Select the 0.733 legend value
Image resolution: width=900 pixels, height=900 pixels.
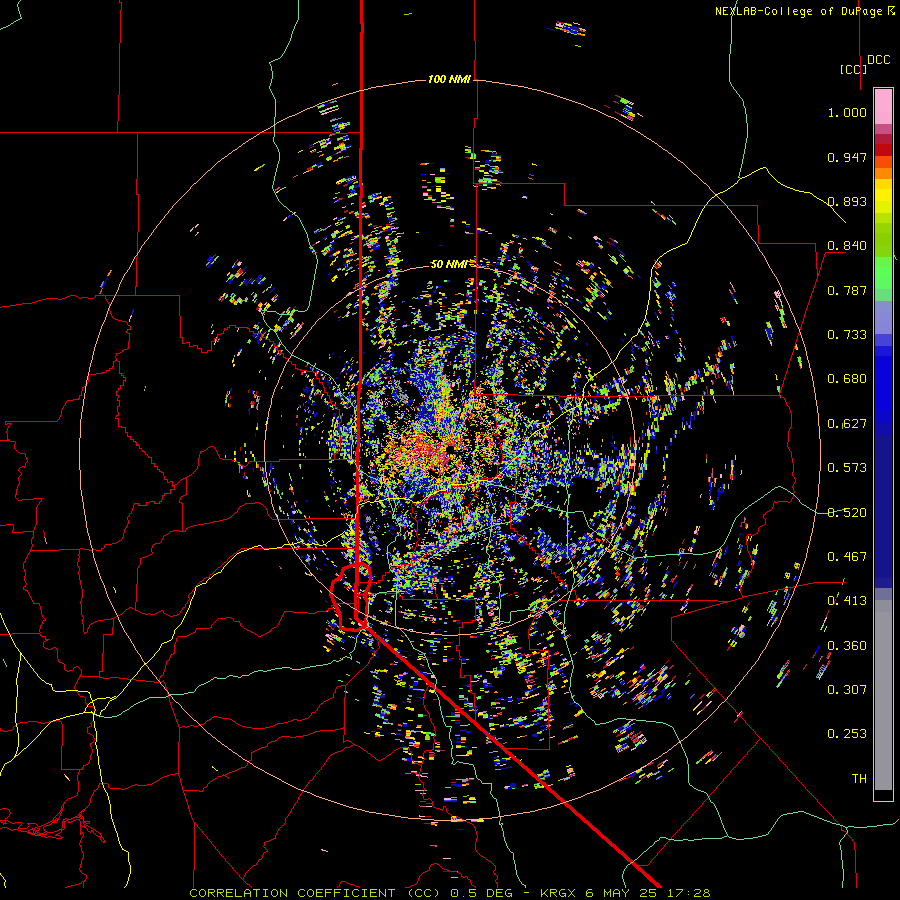847,335
